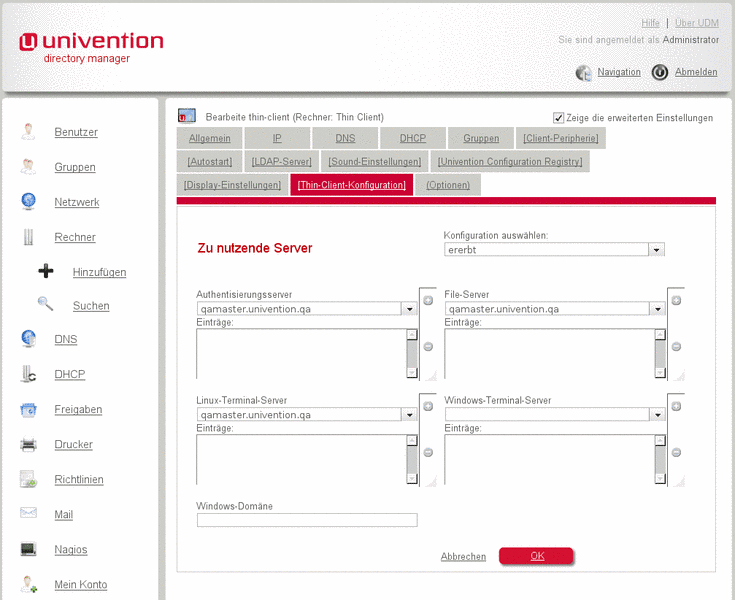The width and height of the screenshot is (735, 600).
Task: Click the magnifier icon beside Suchen
Action: pyautogui.click(x=45, y=305)
